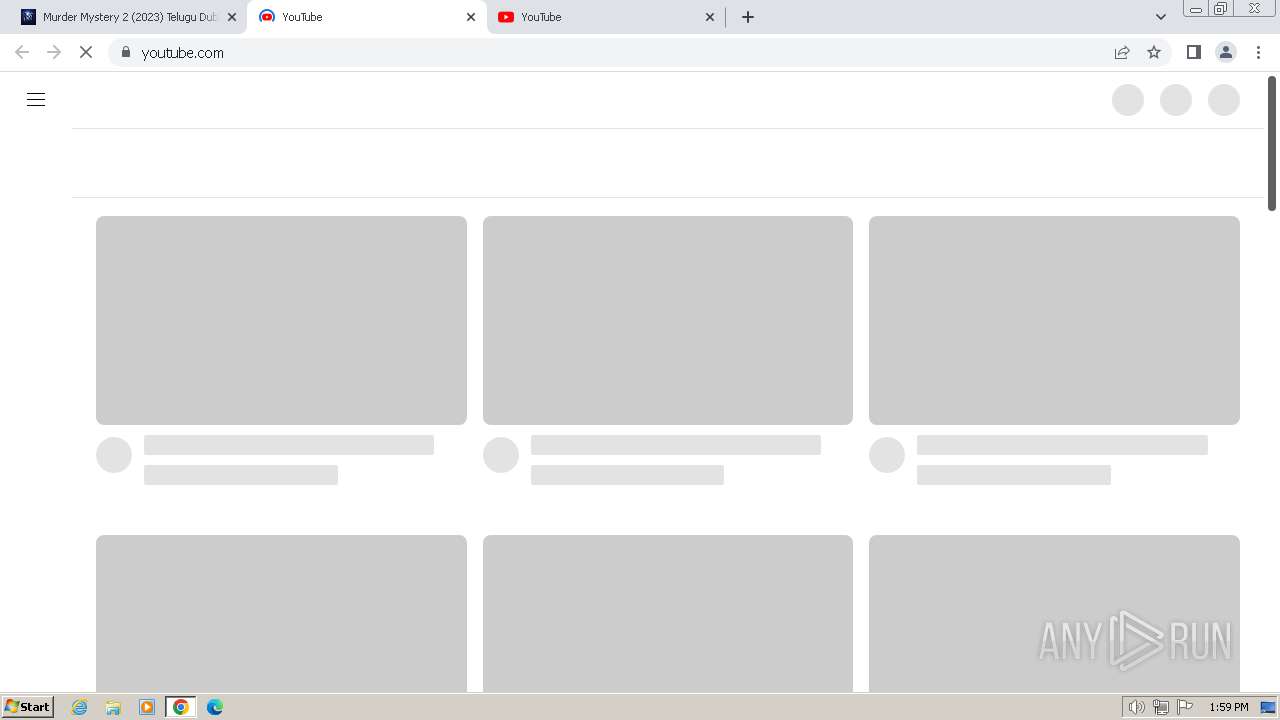
Task: Share this page using the share icon
Action: 1122,52
